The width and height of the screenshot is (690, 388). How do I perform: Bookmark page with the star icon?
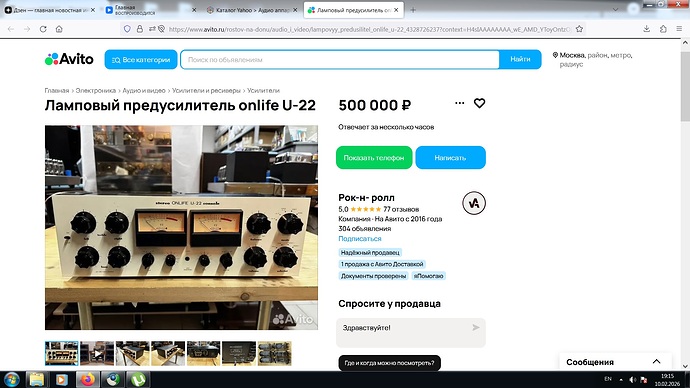point(579,29)
